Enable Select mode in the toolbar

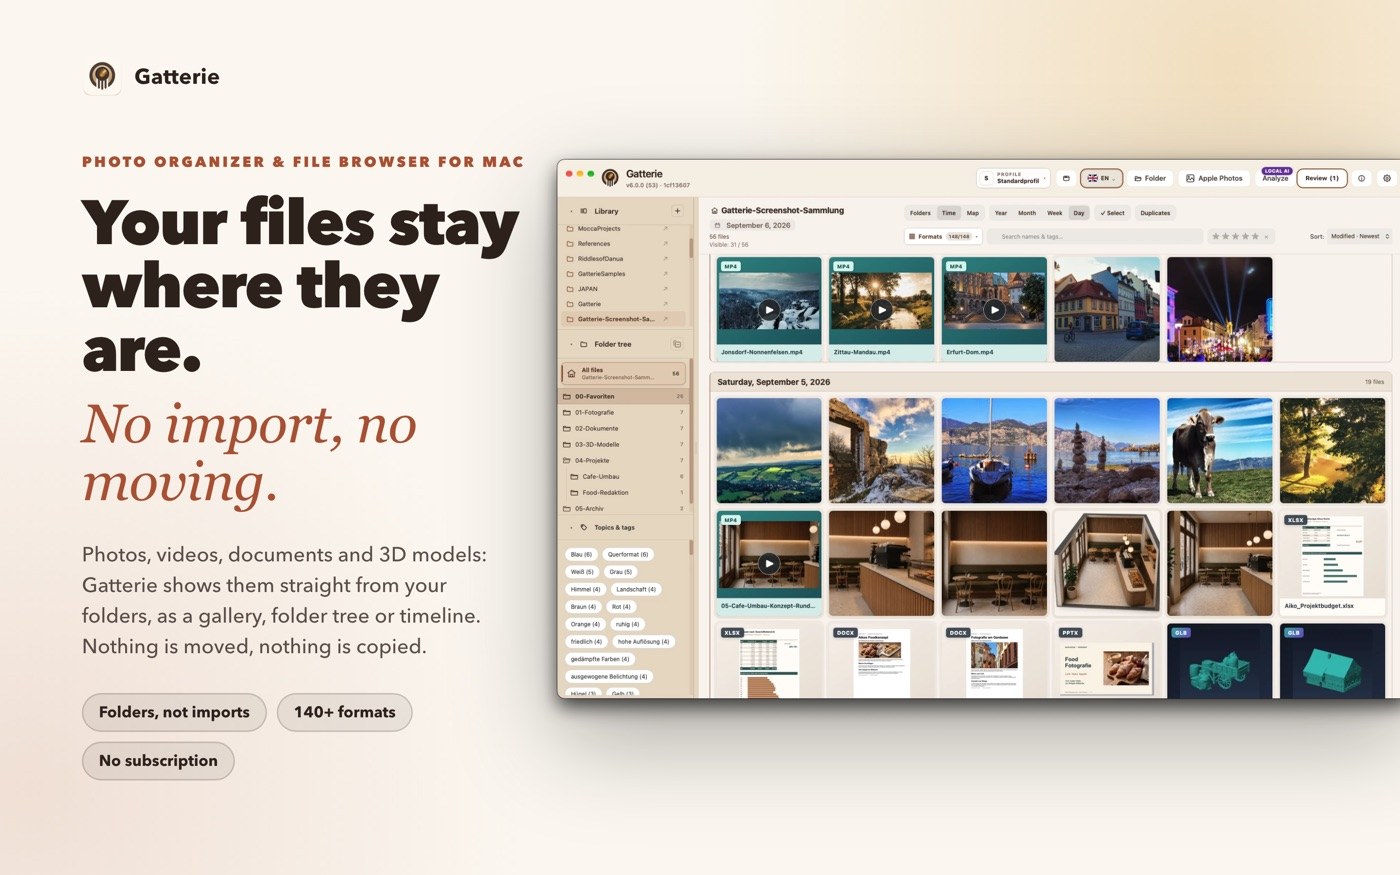[x=1113, y=213]
